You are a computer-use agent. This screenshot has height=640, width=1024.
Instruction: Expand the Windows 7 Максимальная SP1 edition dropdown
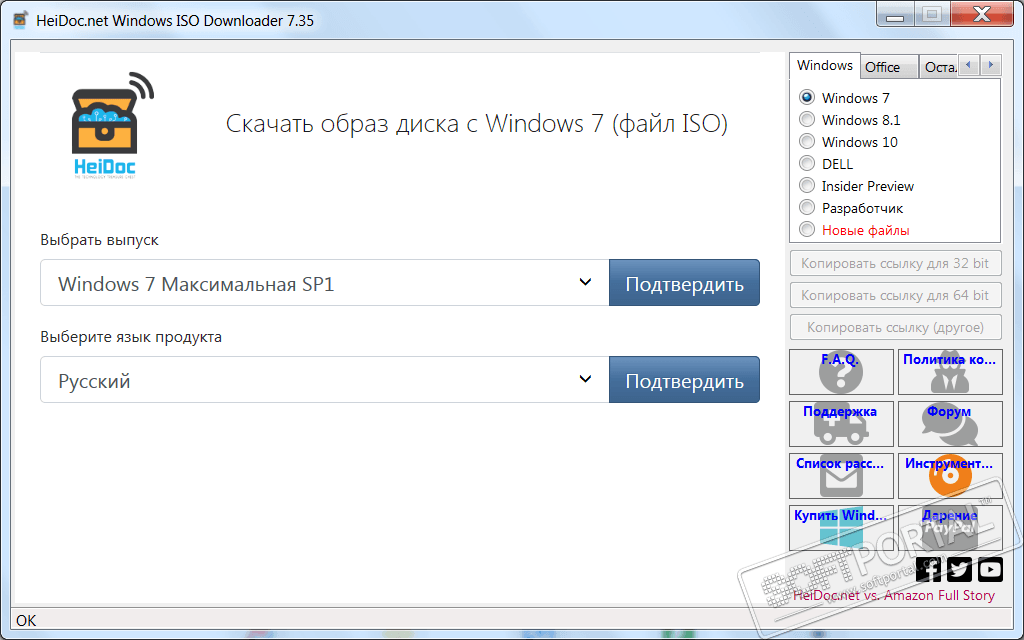click(x=325, y=283)
